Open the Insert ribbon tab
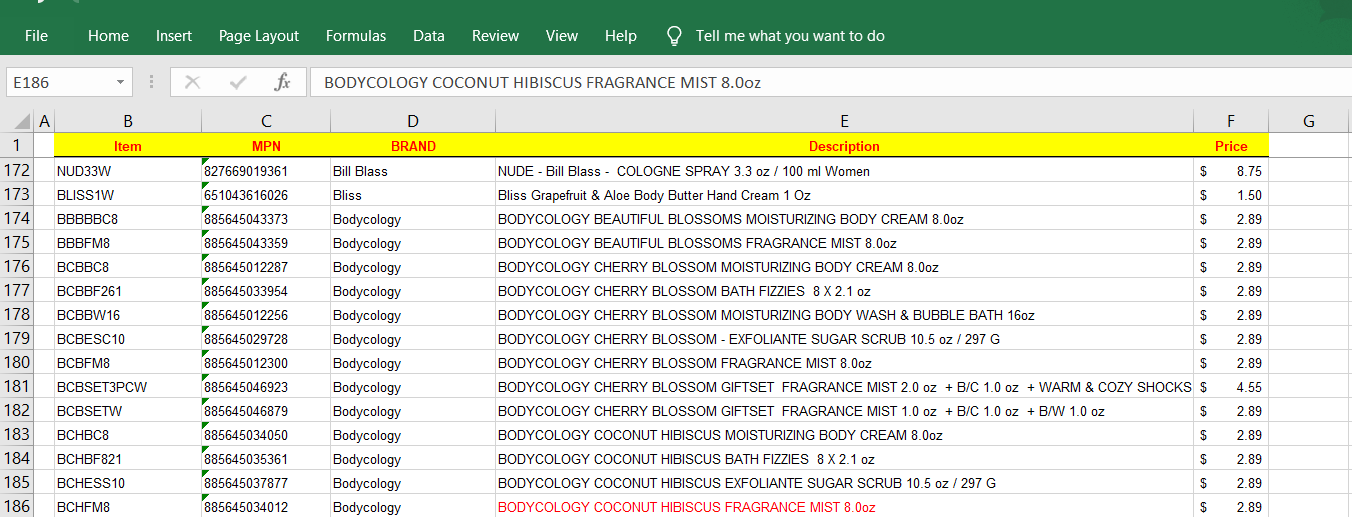This screenshot has width=1352, height=517. click(x=174, y=36)
